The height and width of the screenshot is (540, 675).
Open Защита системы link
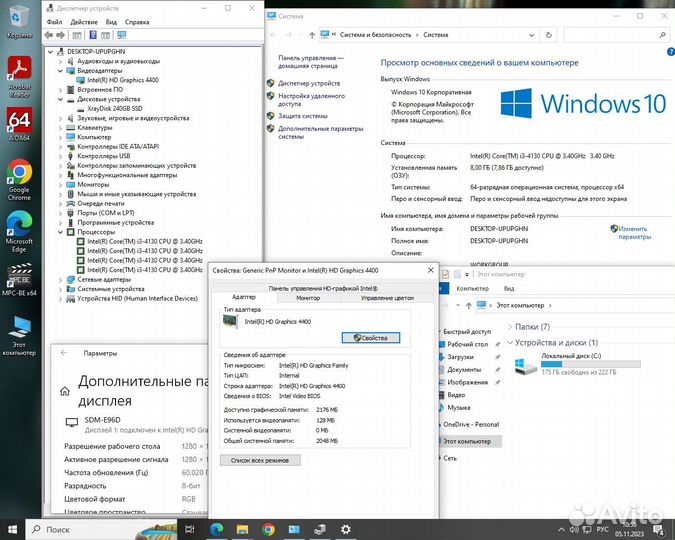303,116
